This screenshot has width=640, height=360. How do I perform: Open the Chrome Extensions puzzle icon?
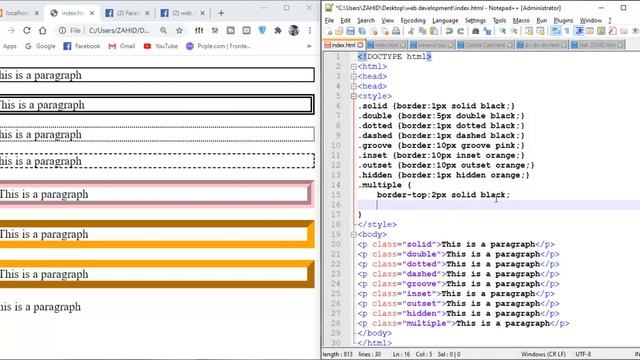coord(278,31)
